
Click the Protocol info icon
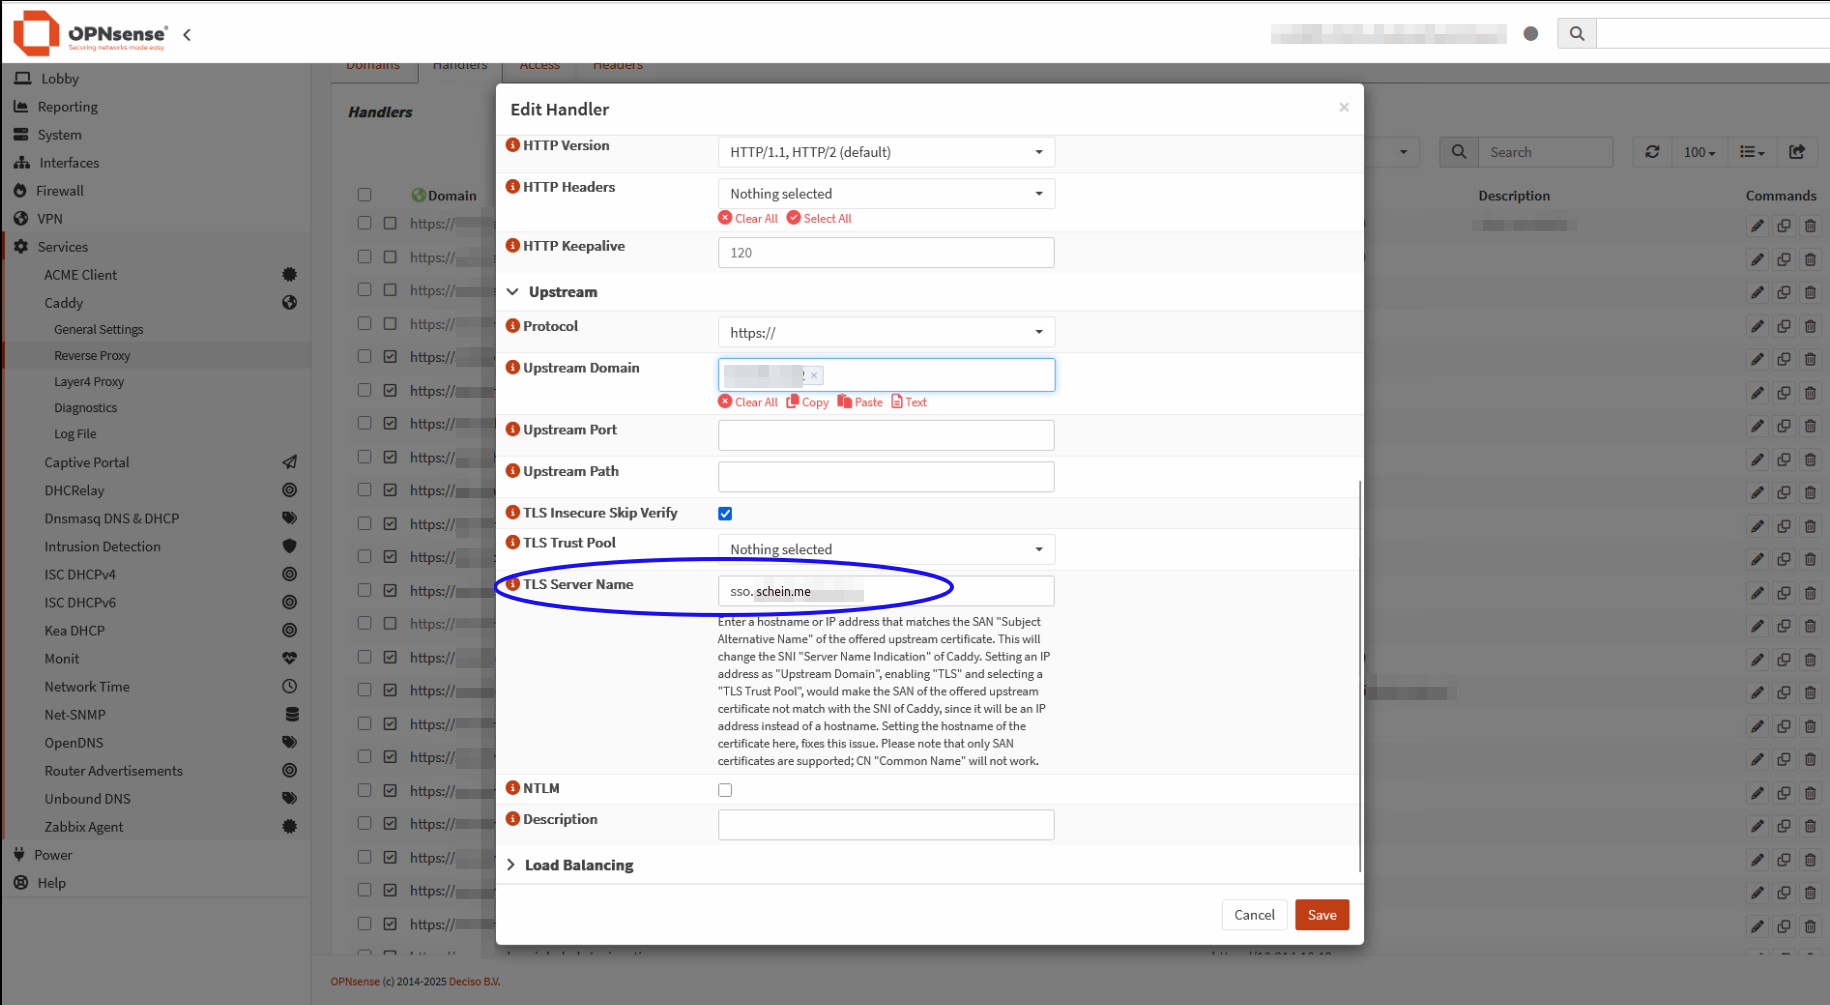tap(512, 326)
